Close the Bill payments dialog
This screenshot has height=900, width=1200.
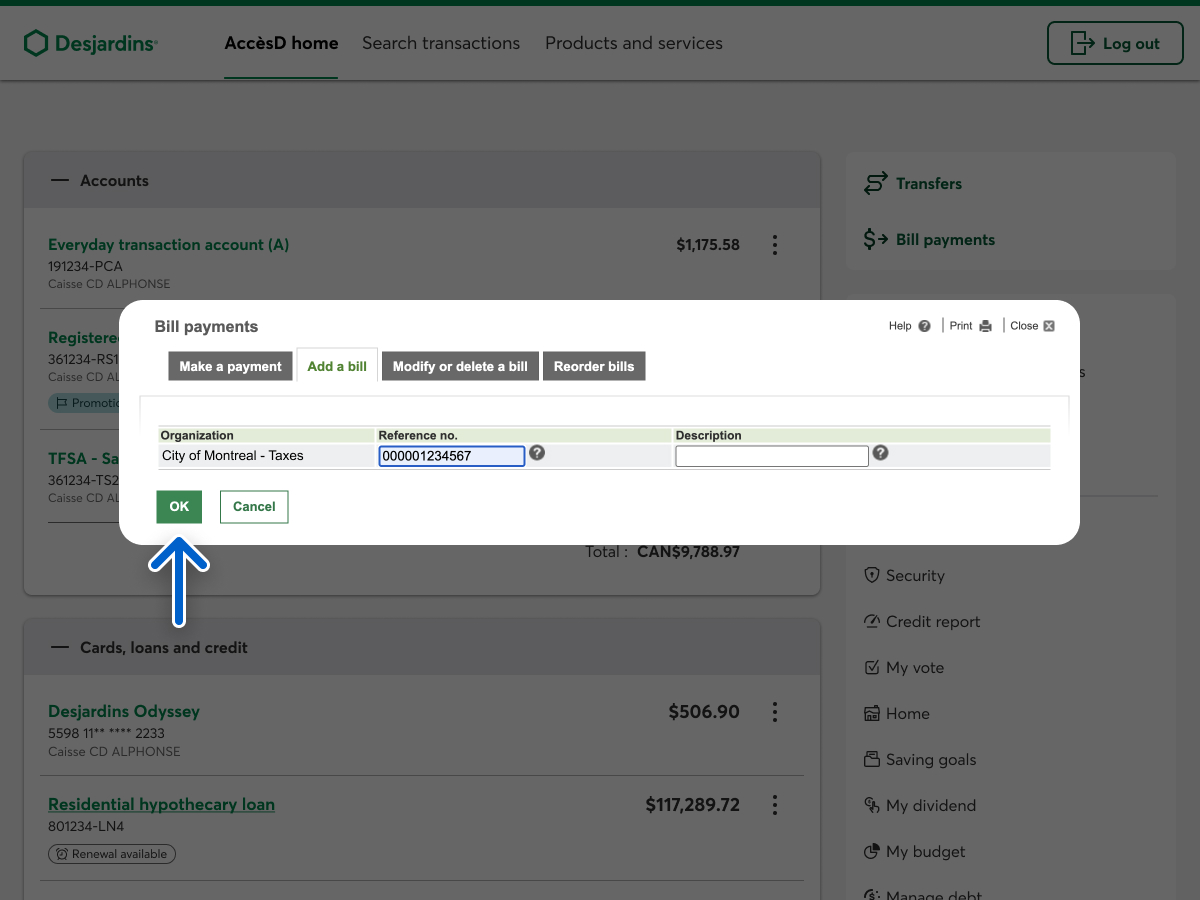[x=1048, y=326]
